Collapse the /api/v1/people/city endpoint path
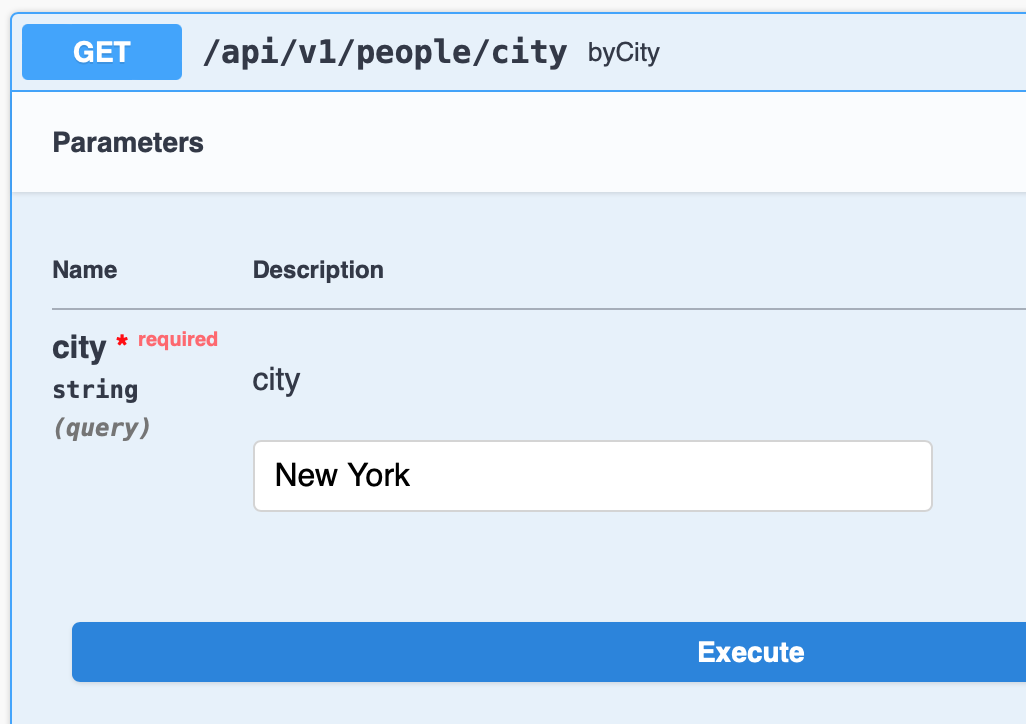Image resolution: width=1026 pixels, height=724 pixels. (385, 52)
